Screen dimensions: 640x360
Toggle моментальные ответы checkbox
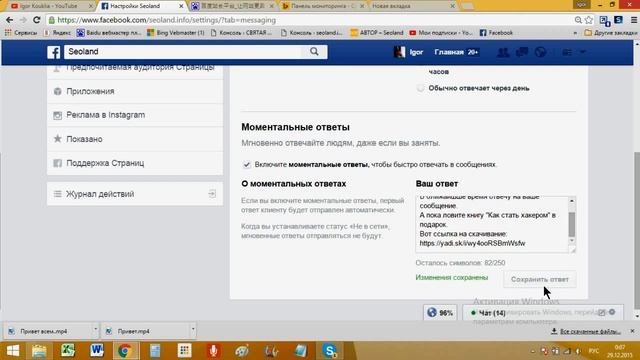pos(247,164)
